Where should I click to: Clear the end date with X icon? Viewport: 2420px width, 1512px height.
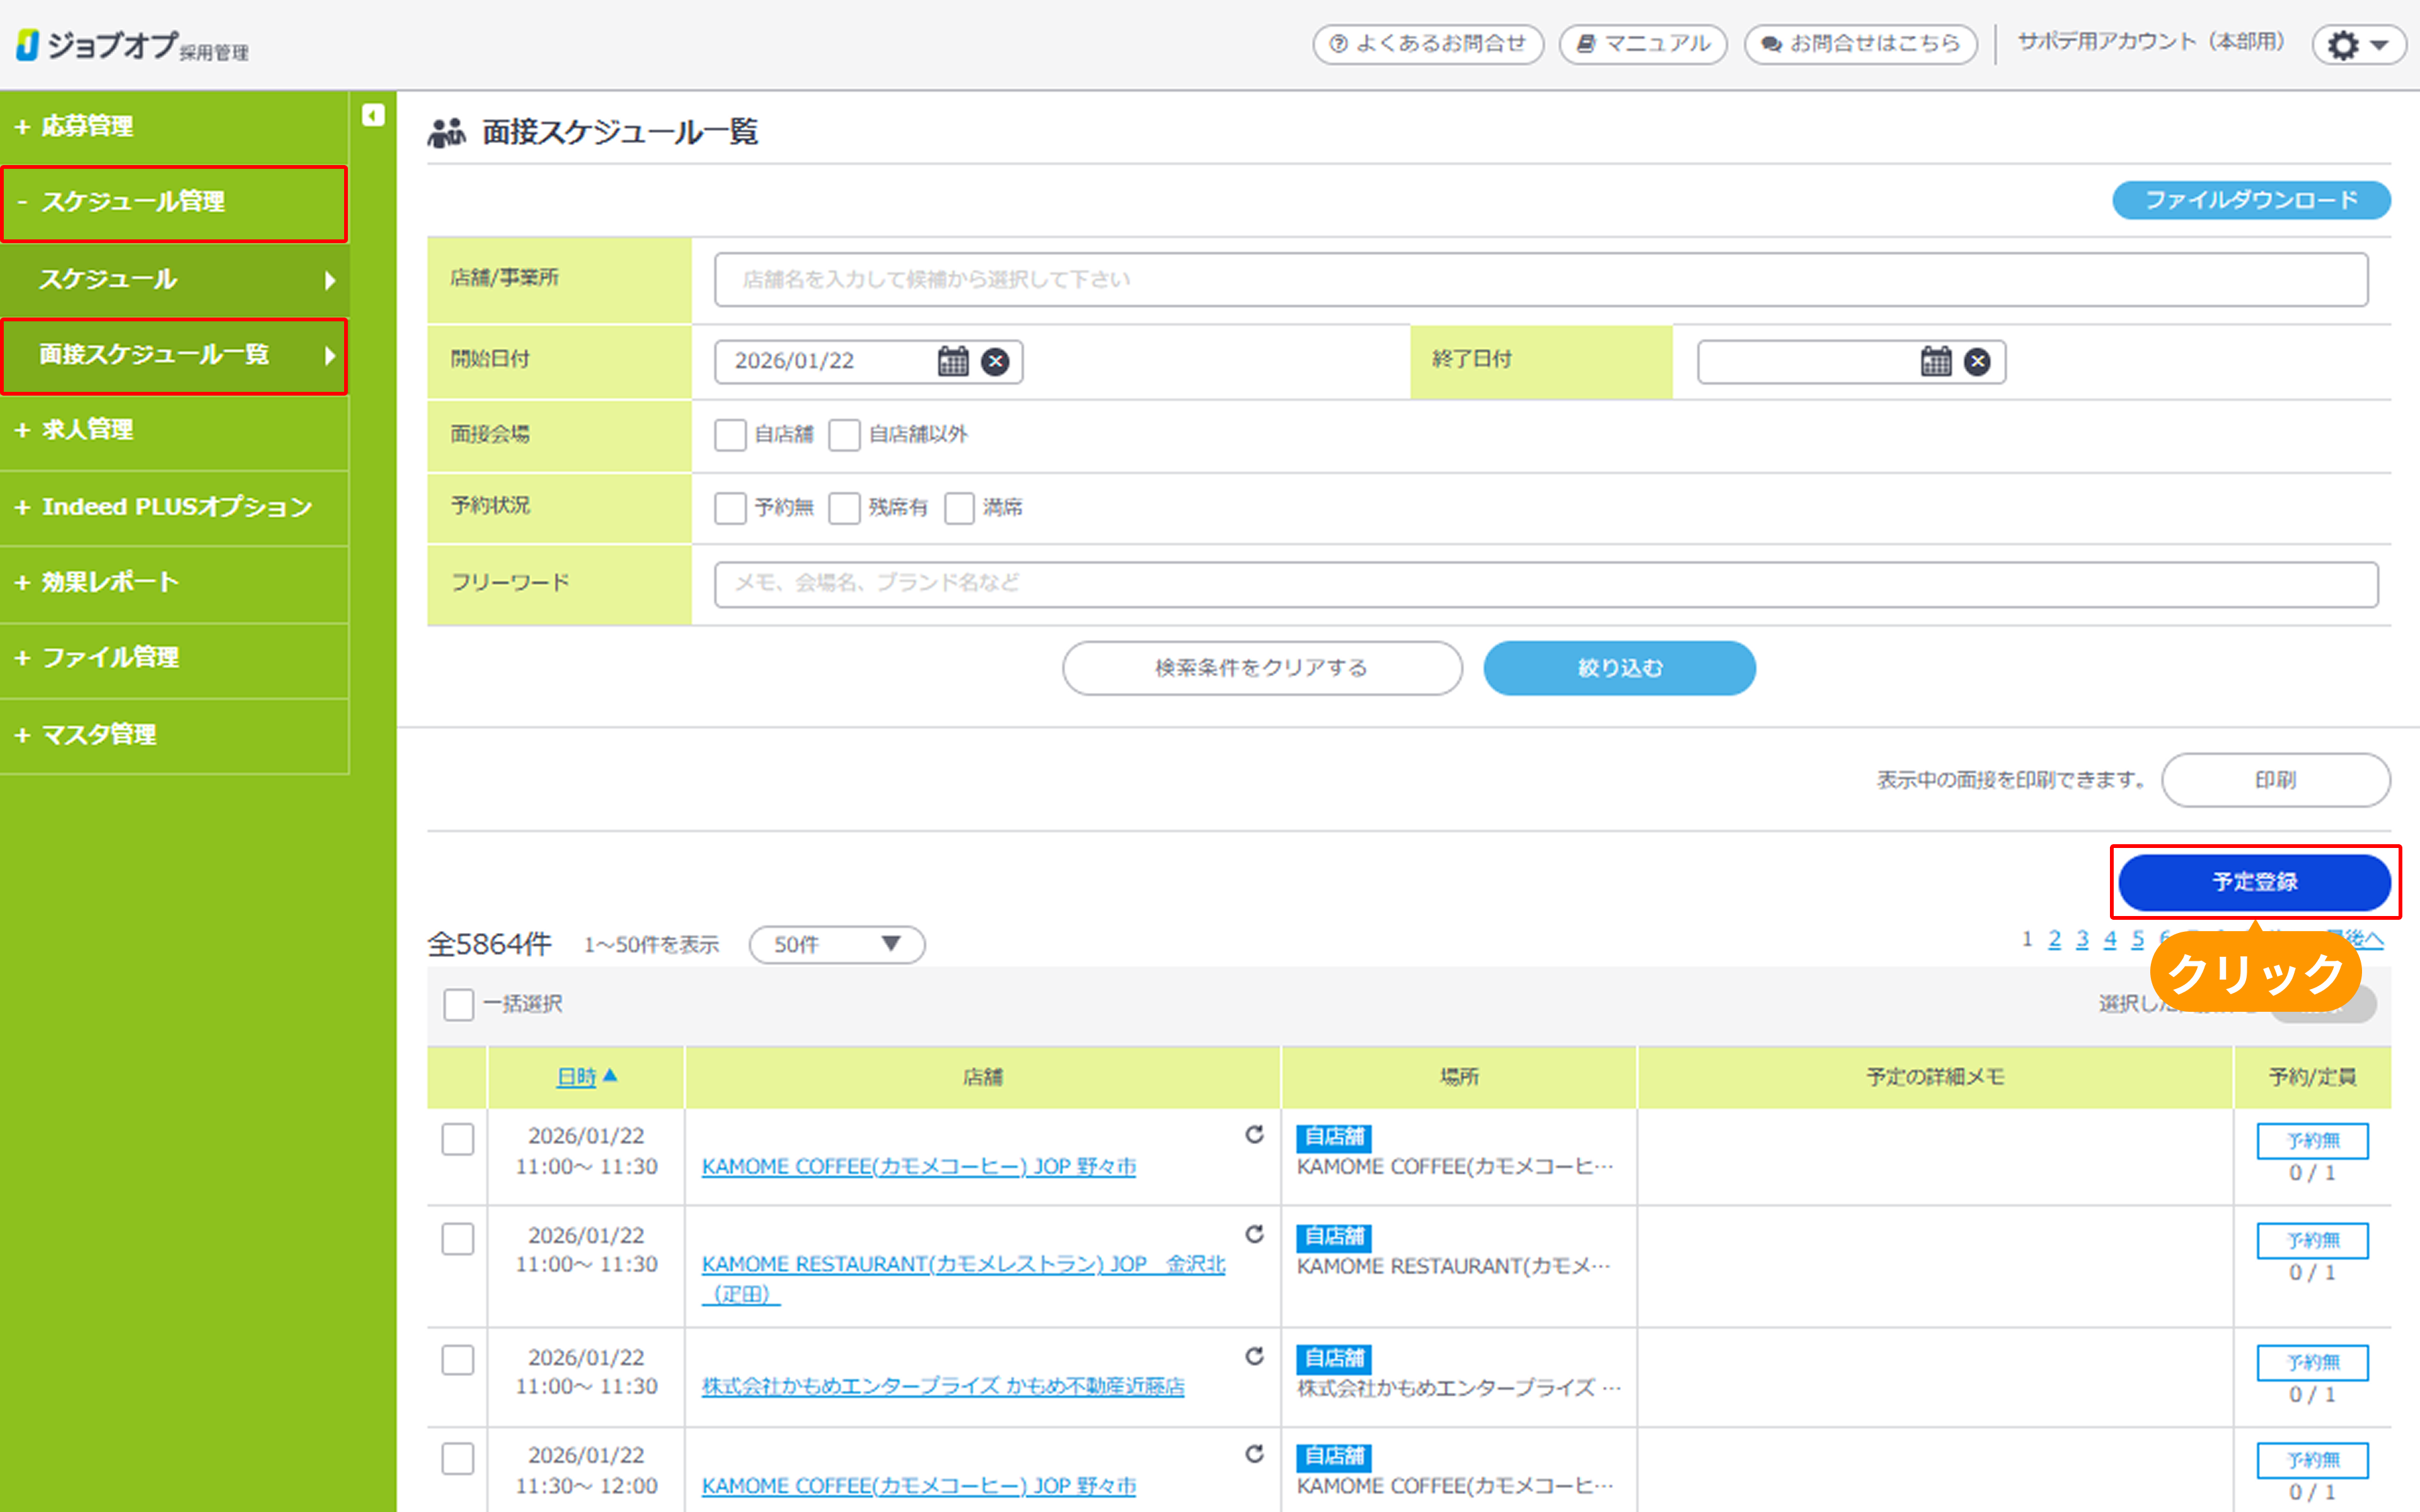click(1977, 361)
